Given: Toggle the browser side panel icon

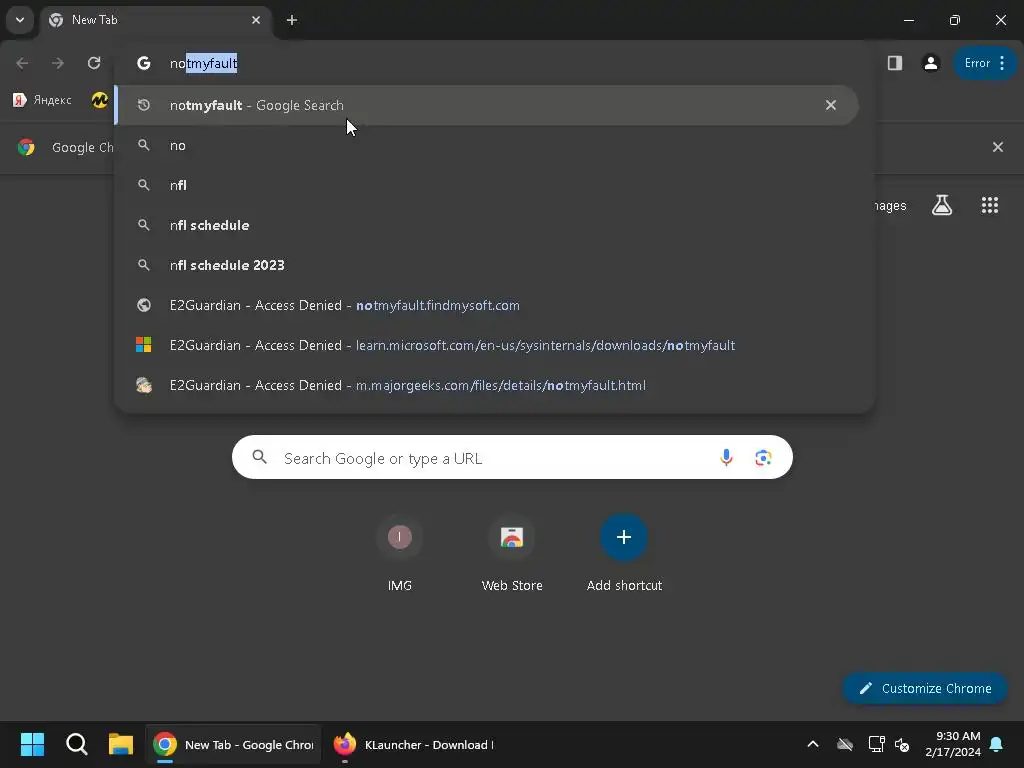Looking at the screenshot, I should (895, 63).
